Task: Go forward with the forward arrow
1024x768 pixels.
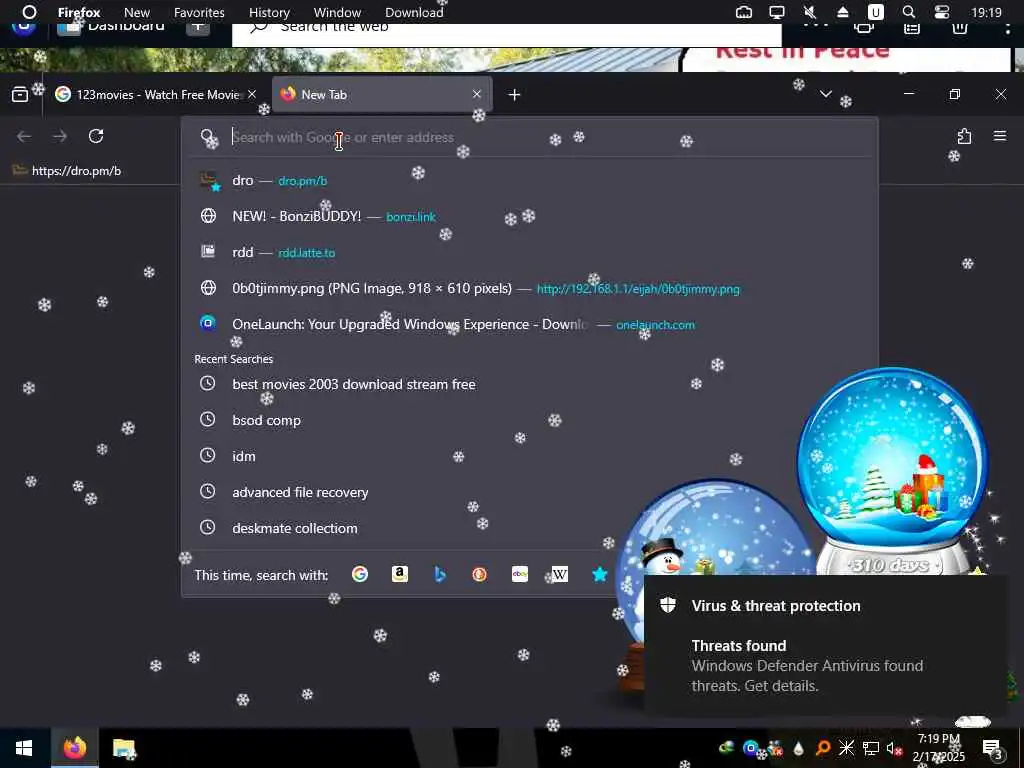Action: tap(60, 136)
